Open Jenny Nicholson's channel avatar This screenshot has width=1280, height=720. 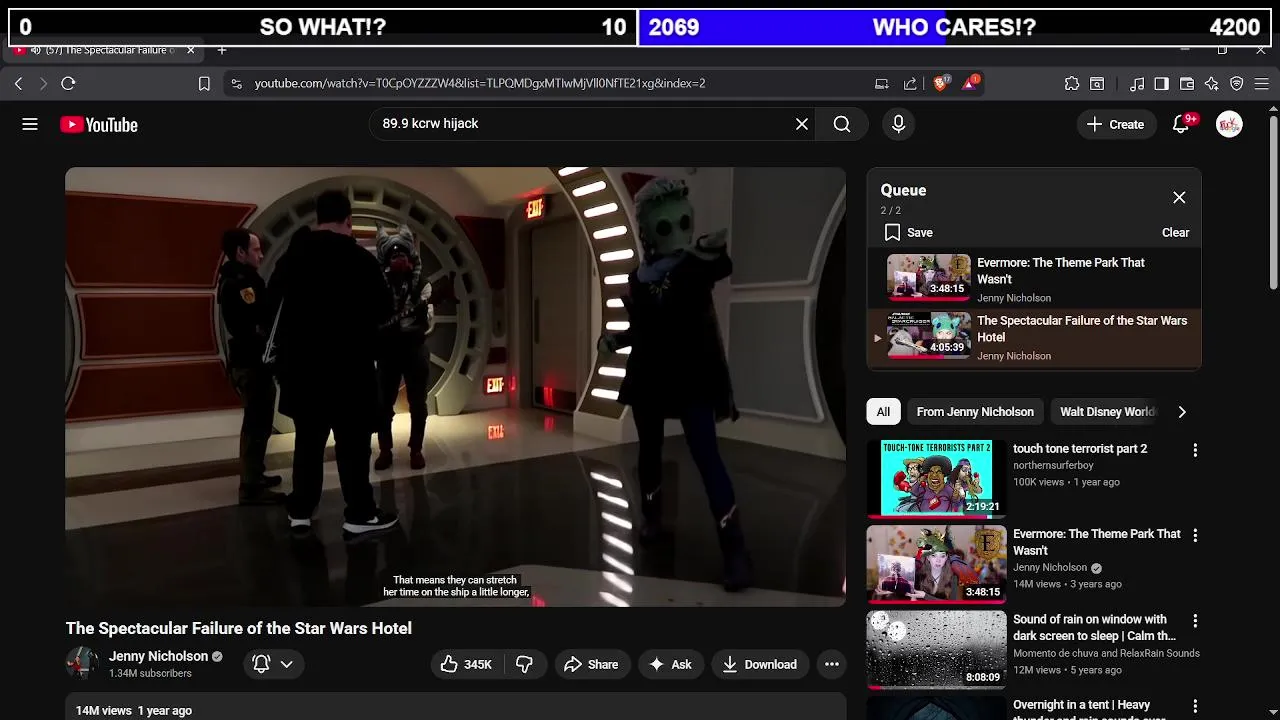click(x=82, y=663)
